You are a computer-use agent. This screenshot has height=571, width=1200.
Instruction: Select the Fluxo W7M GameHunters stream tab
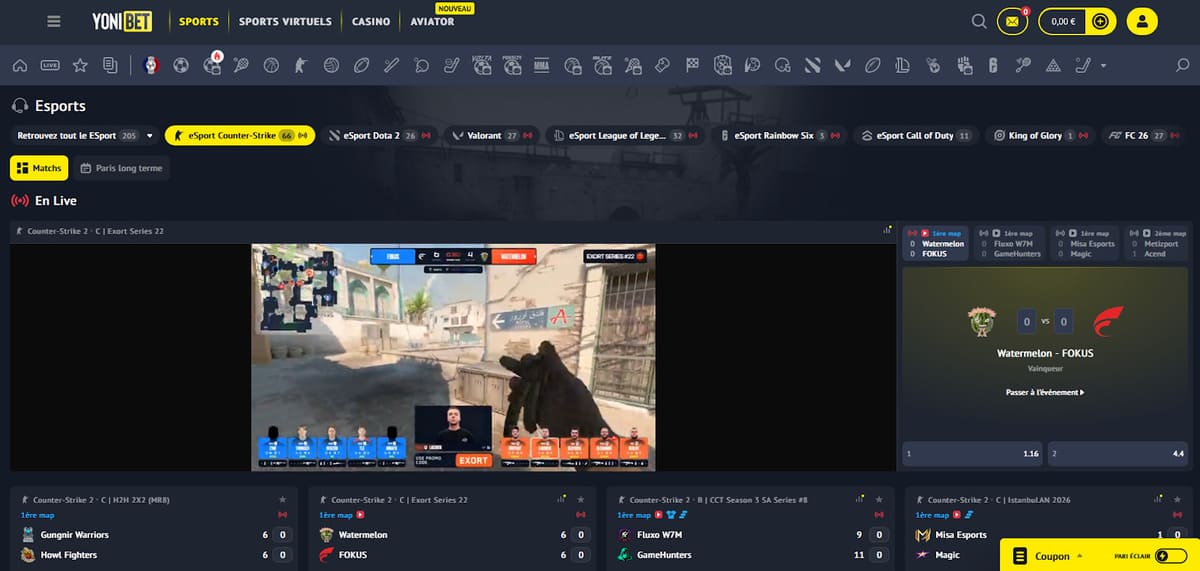tap(1010, 243)
